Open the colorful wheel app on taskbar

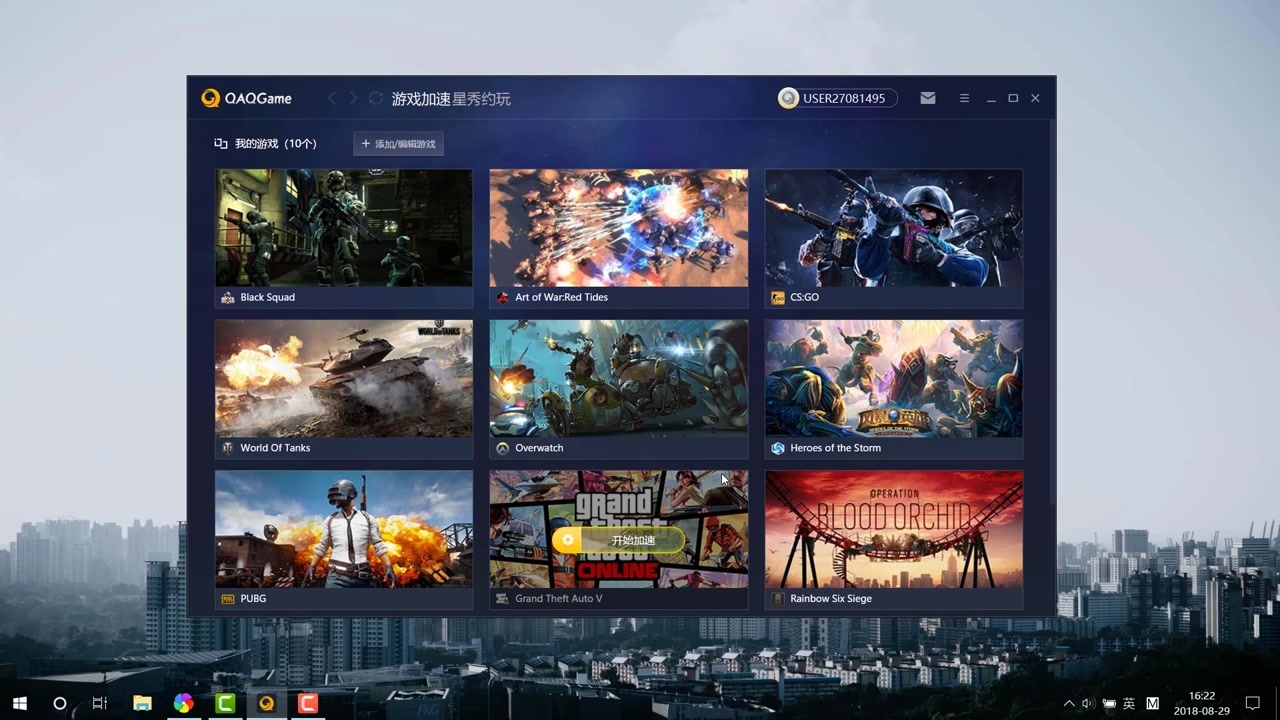[183, 703]
